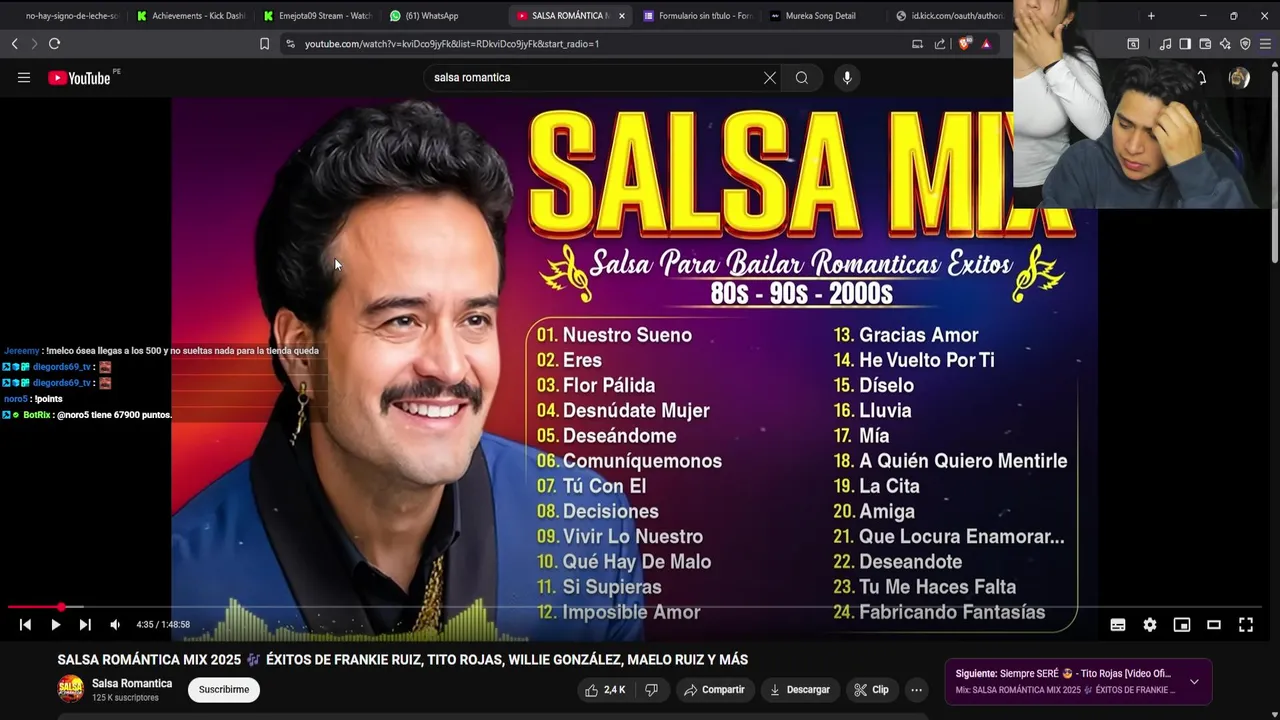Enter fullscreen video mode
The height and width of the screenshot is (720, 1280).
point(1246,625)
